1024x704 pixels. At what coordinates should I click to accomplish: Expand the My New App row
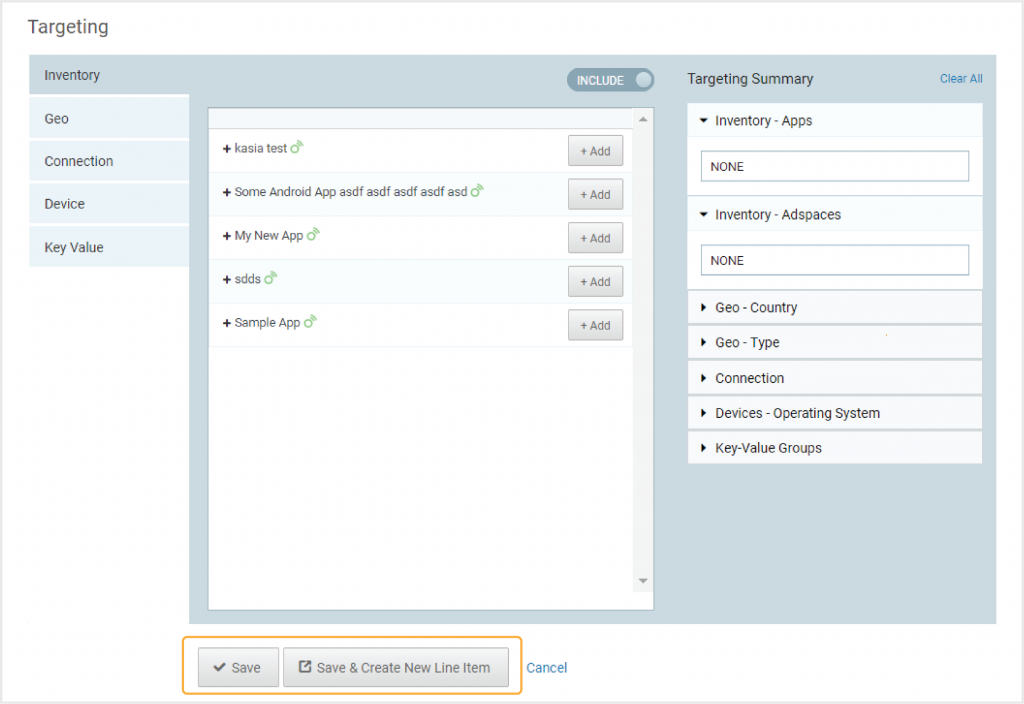coord(227,236)
